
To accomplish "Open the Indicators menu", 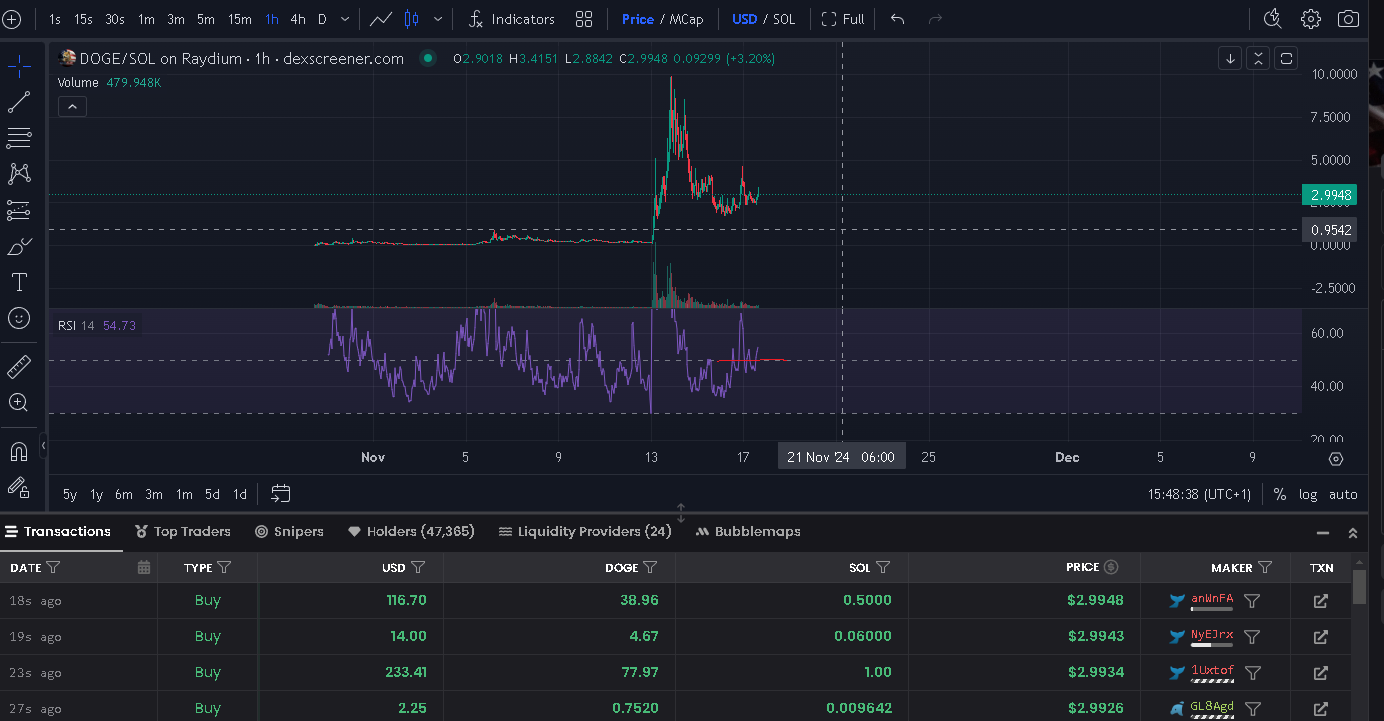I will coord(511,19).
